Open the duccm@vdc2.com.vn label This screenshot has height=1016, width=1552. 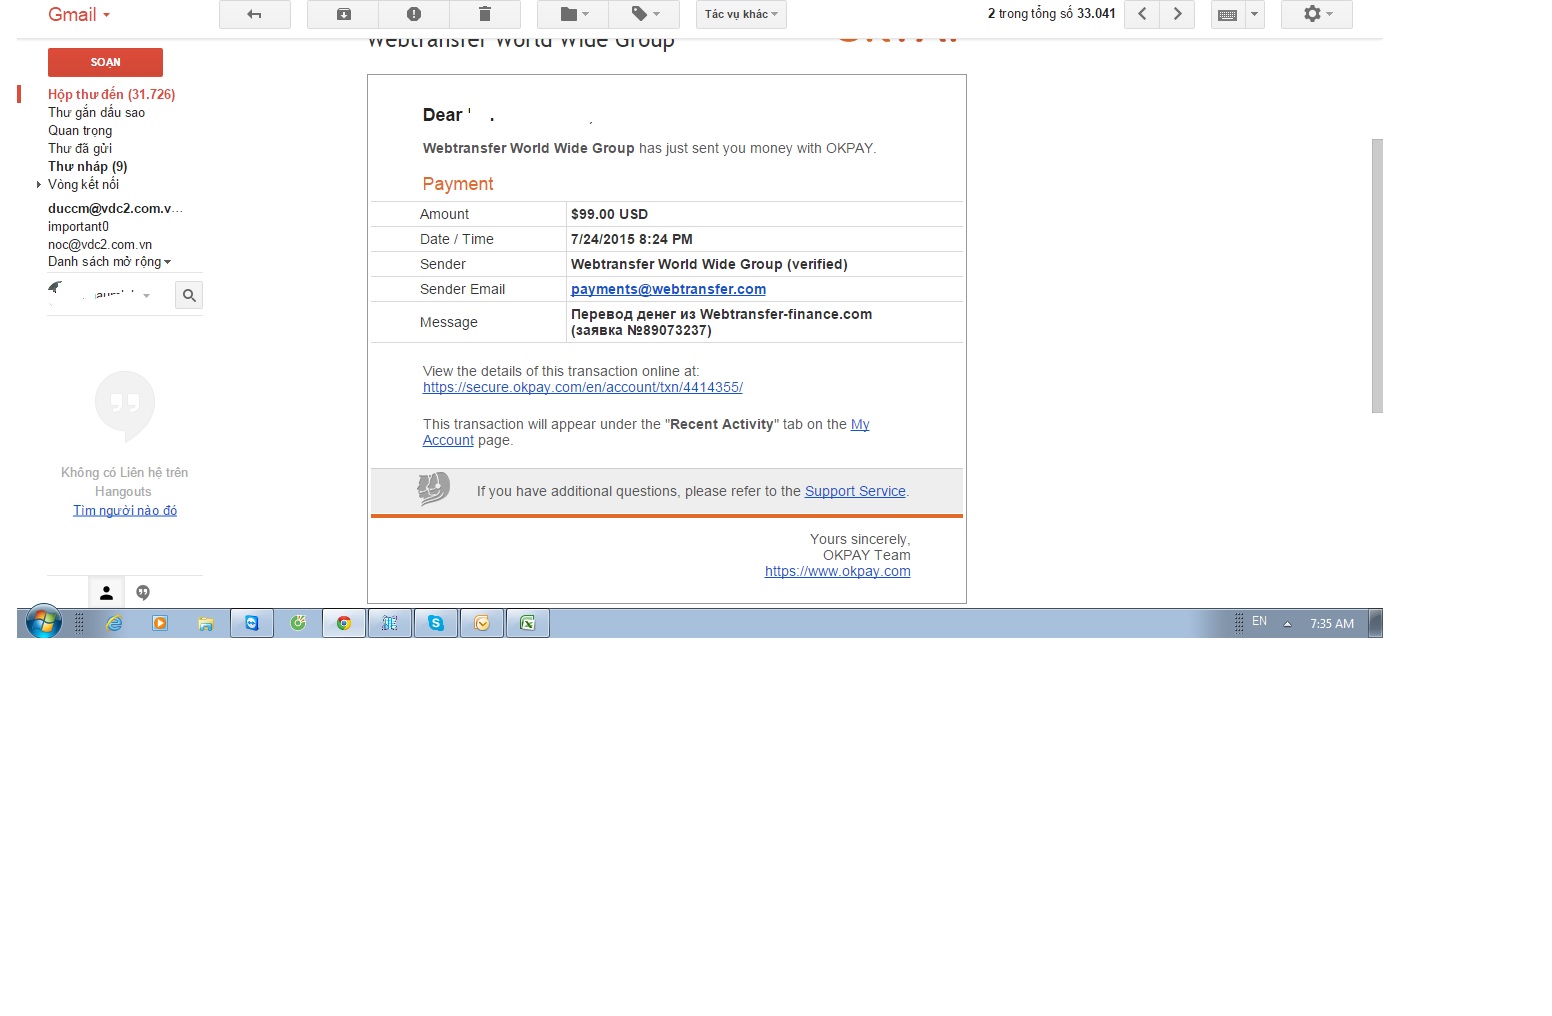point(115,208)
